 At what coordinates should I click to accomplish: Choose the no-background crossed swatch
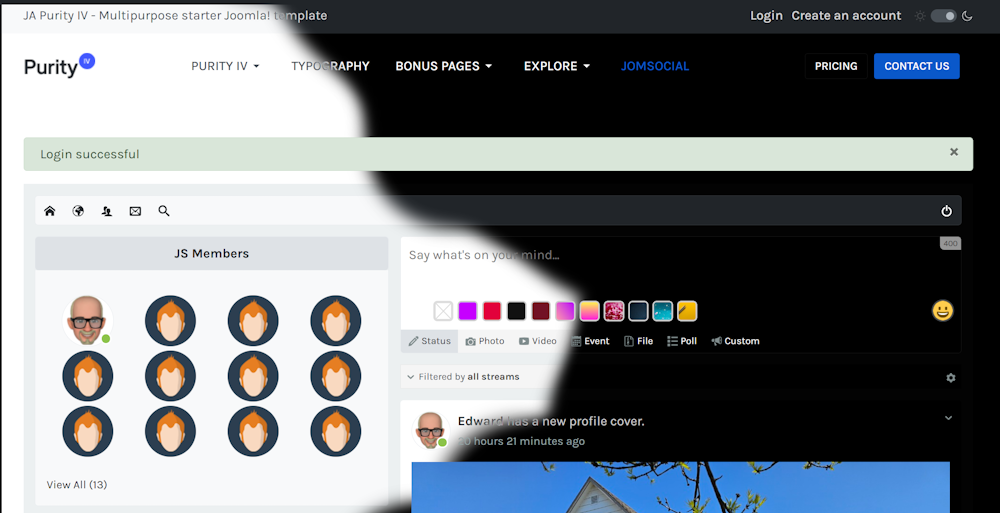[x=443, y=311]
